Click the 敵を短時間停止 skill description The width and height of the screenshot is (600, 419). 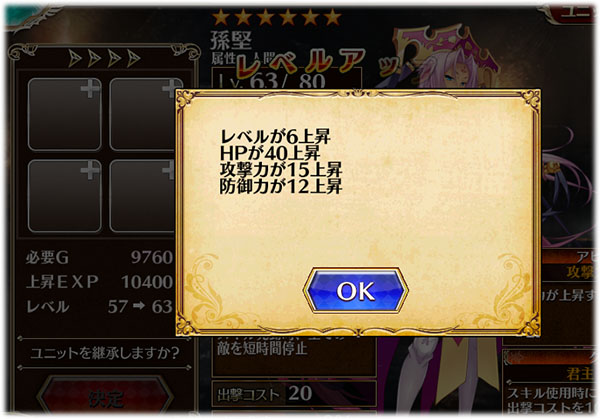coord(262,349)
